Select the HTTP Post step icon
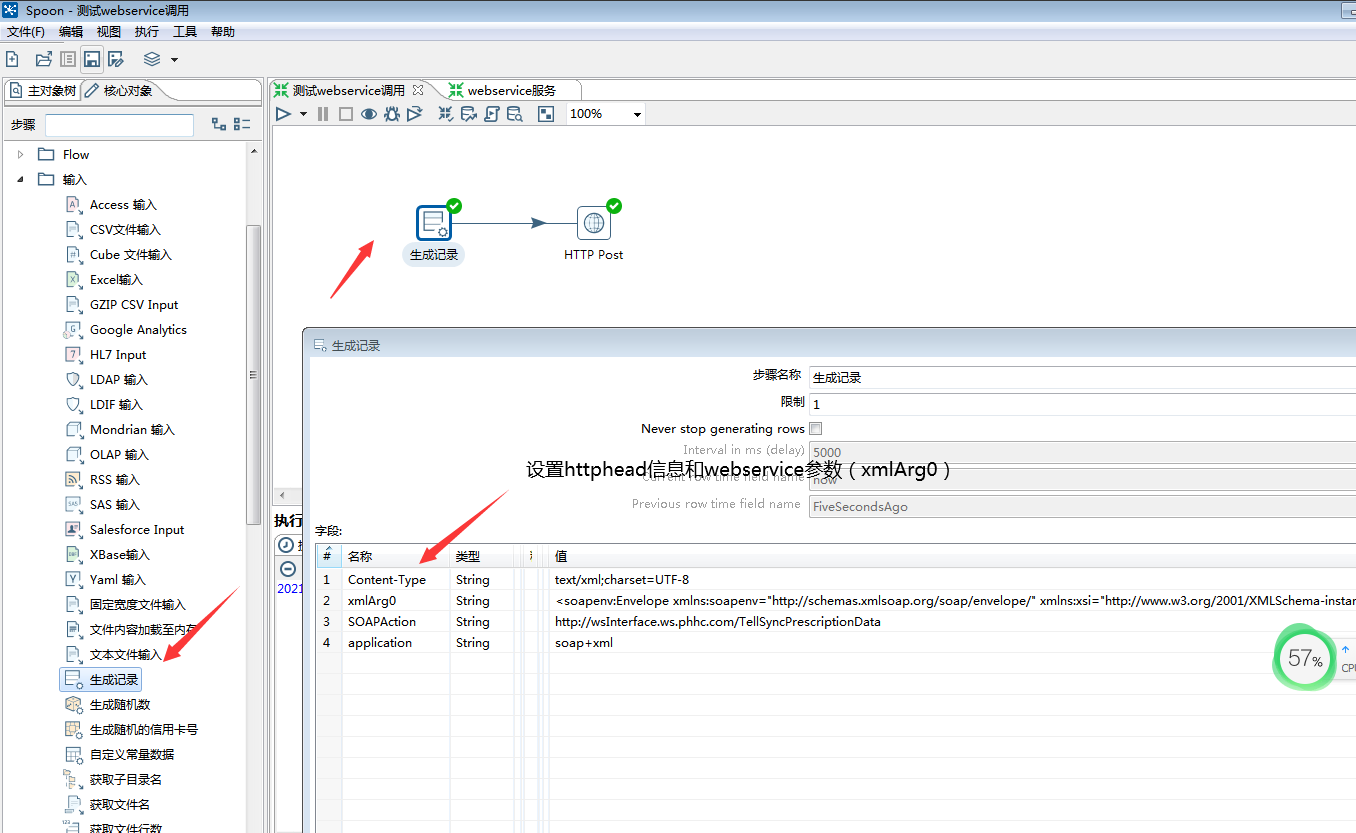This screenshot has width=1356, height=833. tap(594, 221)
